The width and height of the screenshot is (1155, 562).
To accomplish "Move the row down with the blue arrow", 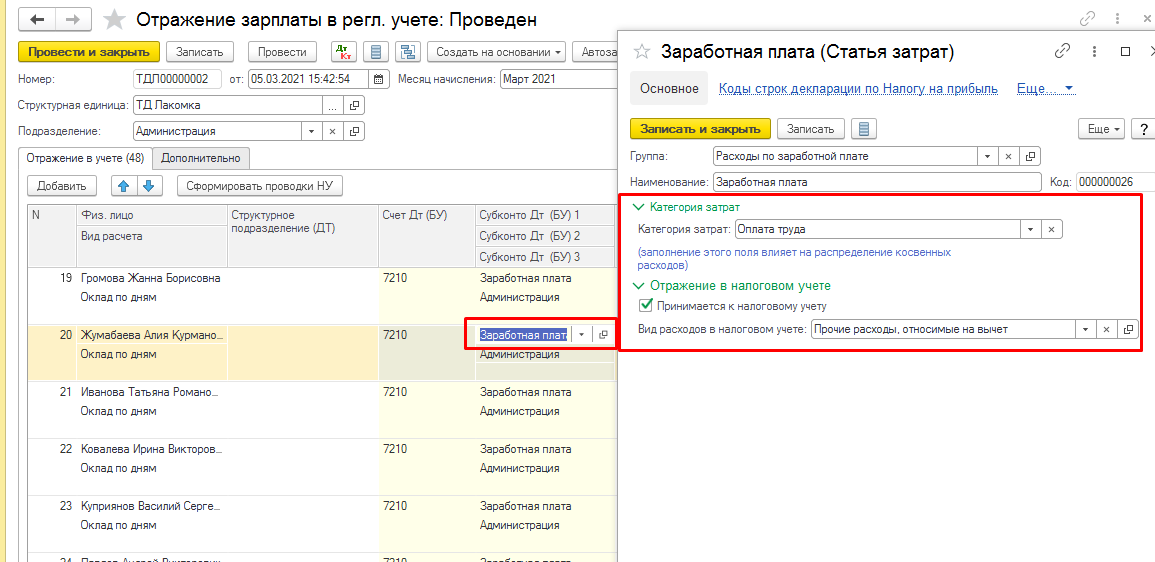I will [148, 186].
